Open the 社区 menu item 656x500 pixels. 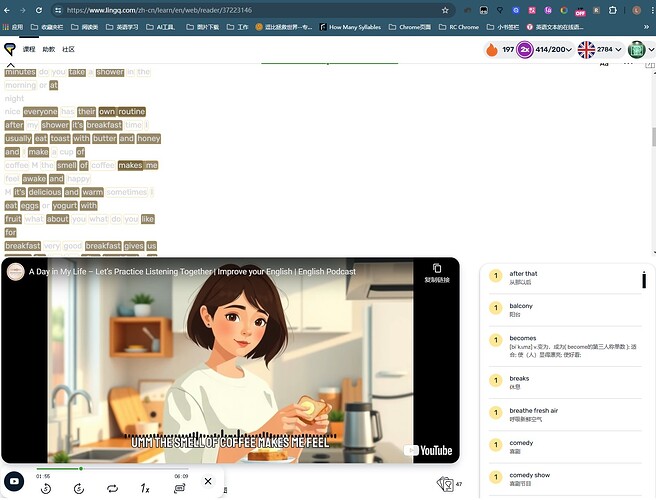pos(68,49)
